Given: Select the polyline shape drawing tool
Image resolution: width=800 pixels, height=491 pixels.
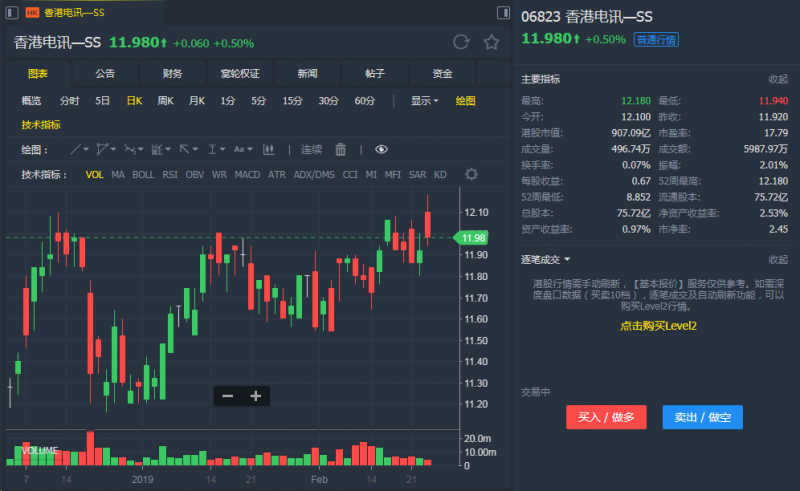Looking at the screenshot, I should [x=102, y=150].
